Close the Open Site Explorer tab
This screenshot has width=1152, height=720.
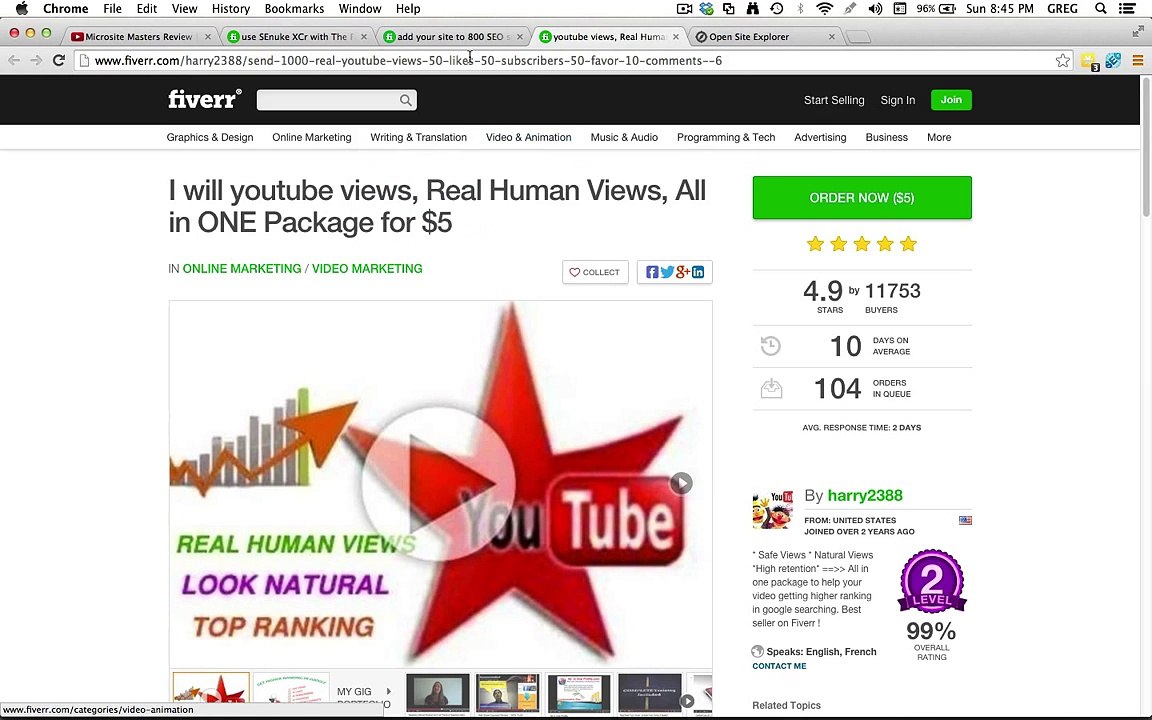(x=832, y=37)
